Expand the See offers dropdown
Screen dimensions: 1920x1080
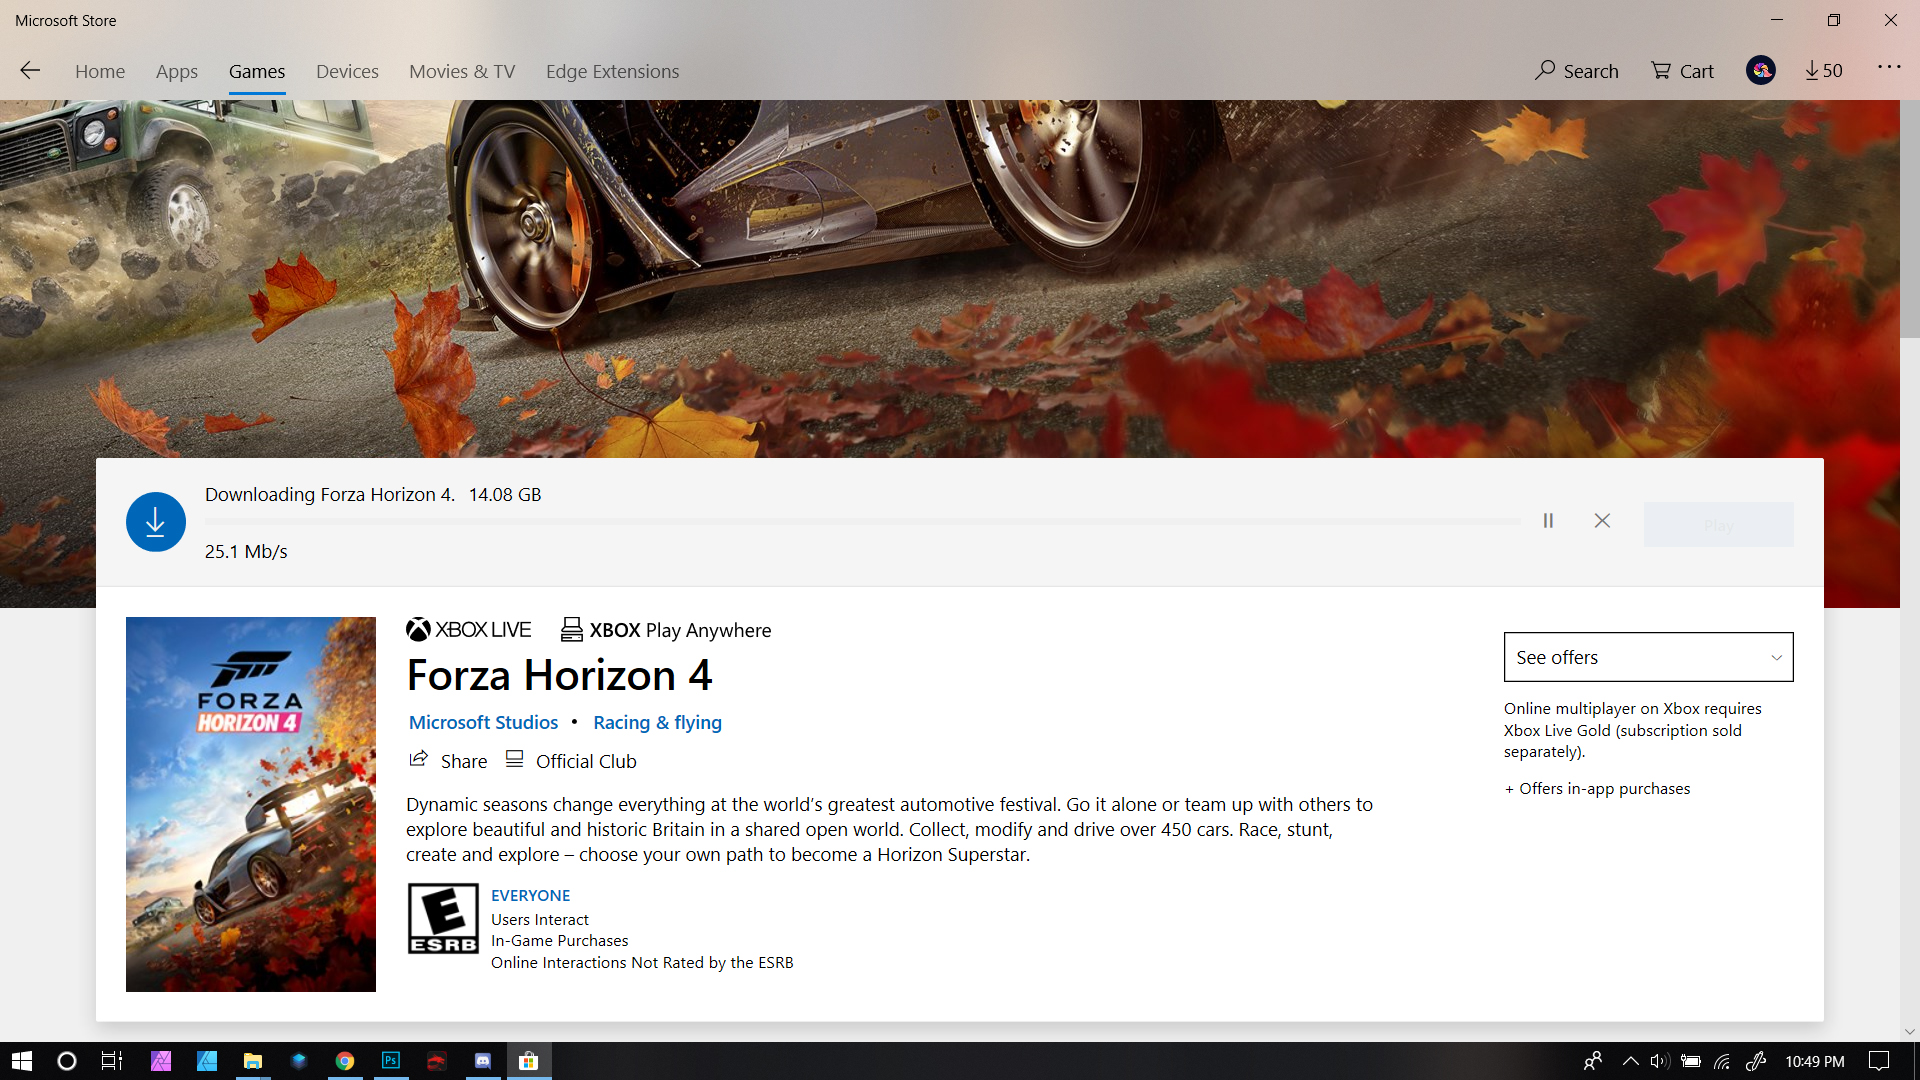coord(1648,657)
